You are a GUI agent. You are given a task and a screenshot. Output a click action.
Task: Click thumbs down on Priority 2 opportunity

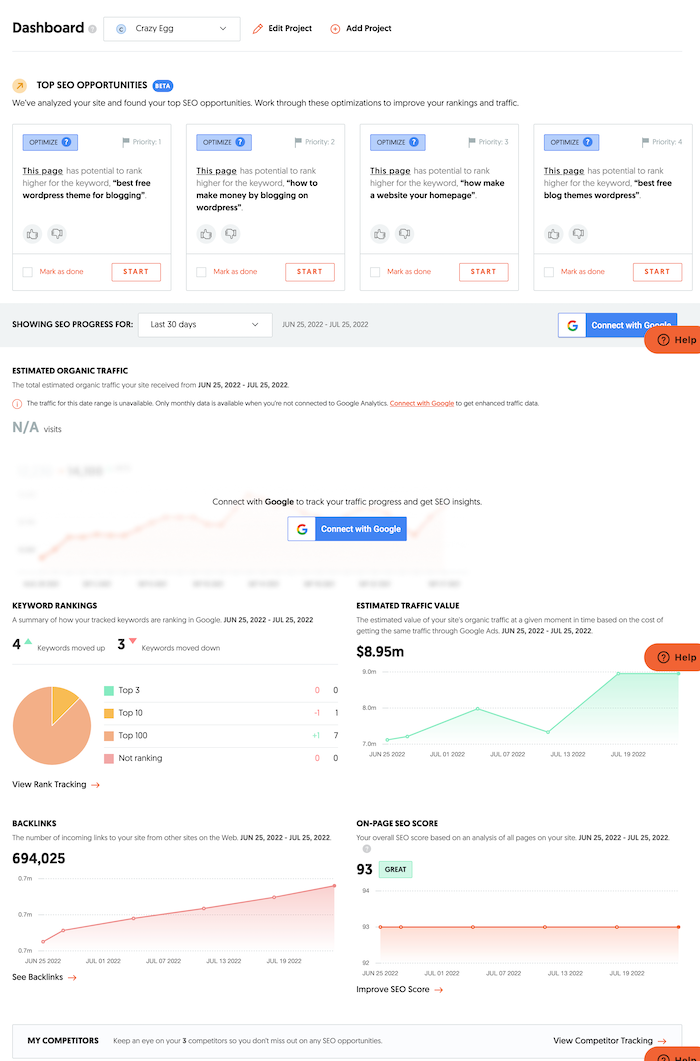click(230, 234)
